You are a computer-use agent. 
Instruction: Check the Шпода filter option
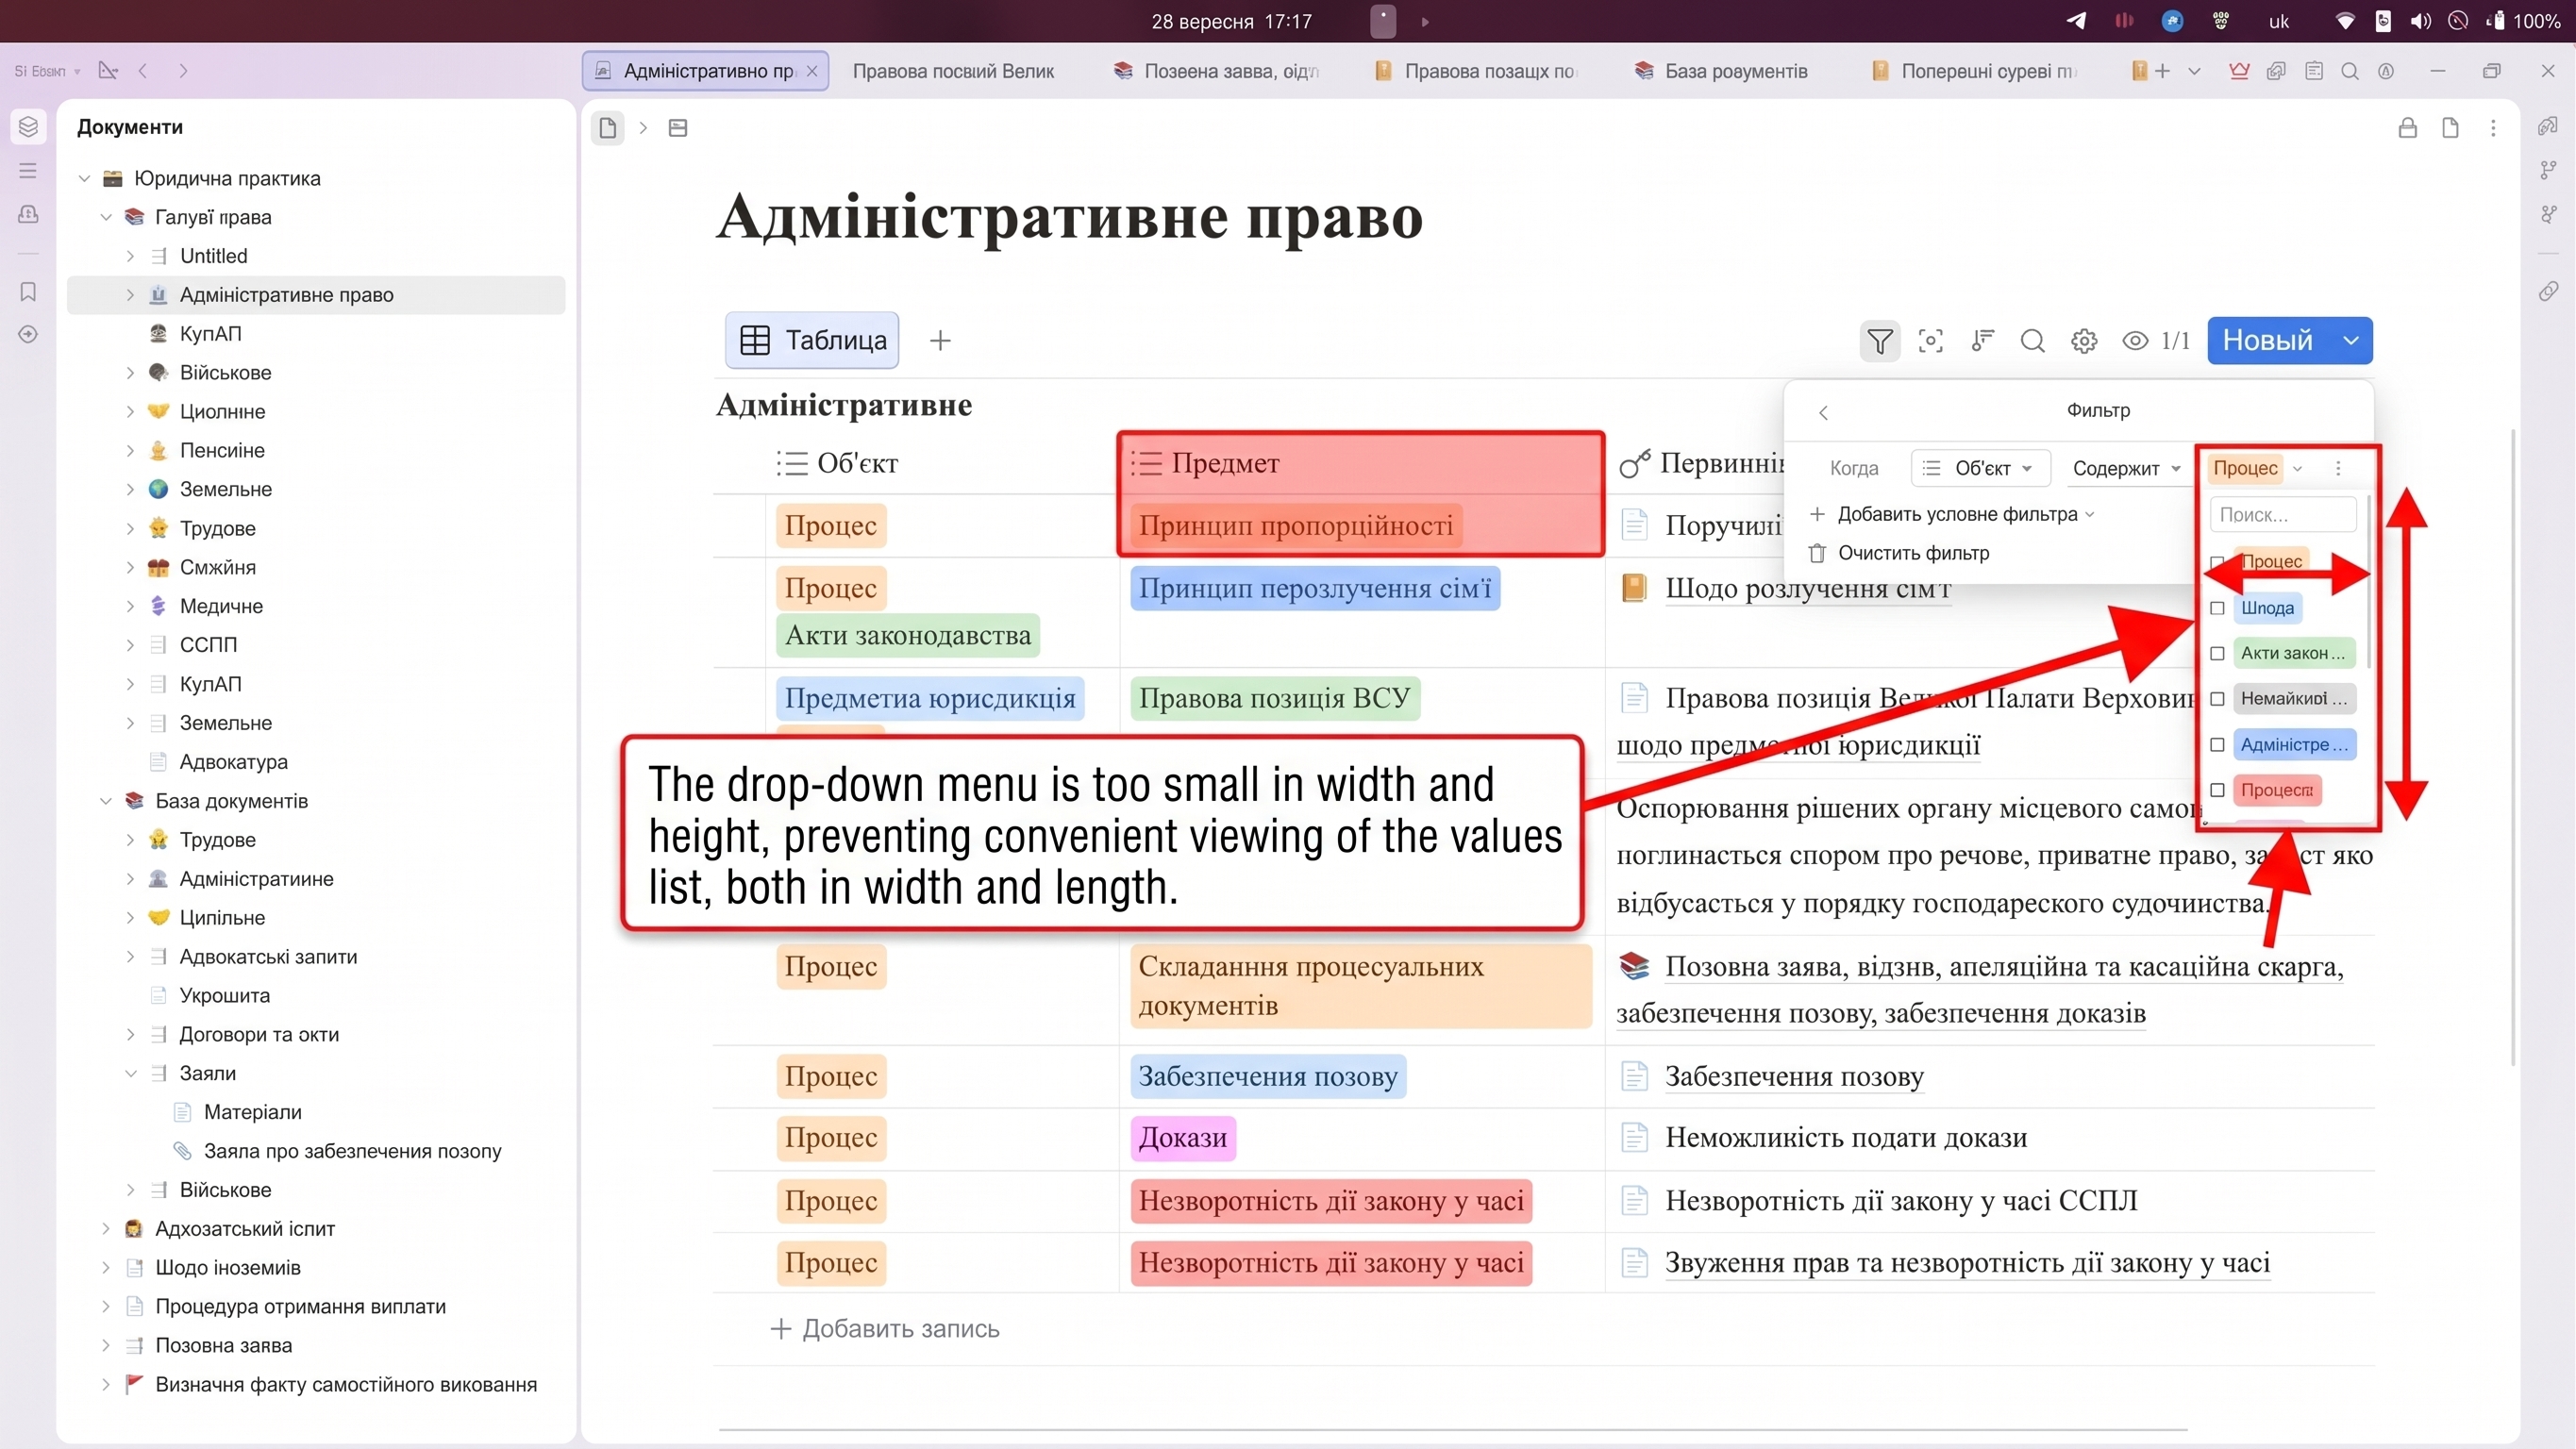[2217, 608]
